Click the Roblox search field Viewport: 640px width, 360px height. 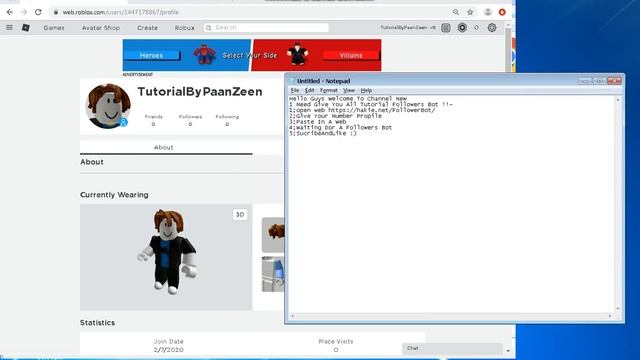(x=266, y=27)
